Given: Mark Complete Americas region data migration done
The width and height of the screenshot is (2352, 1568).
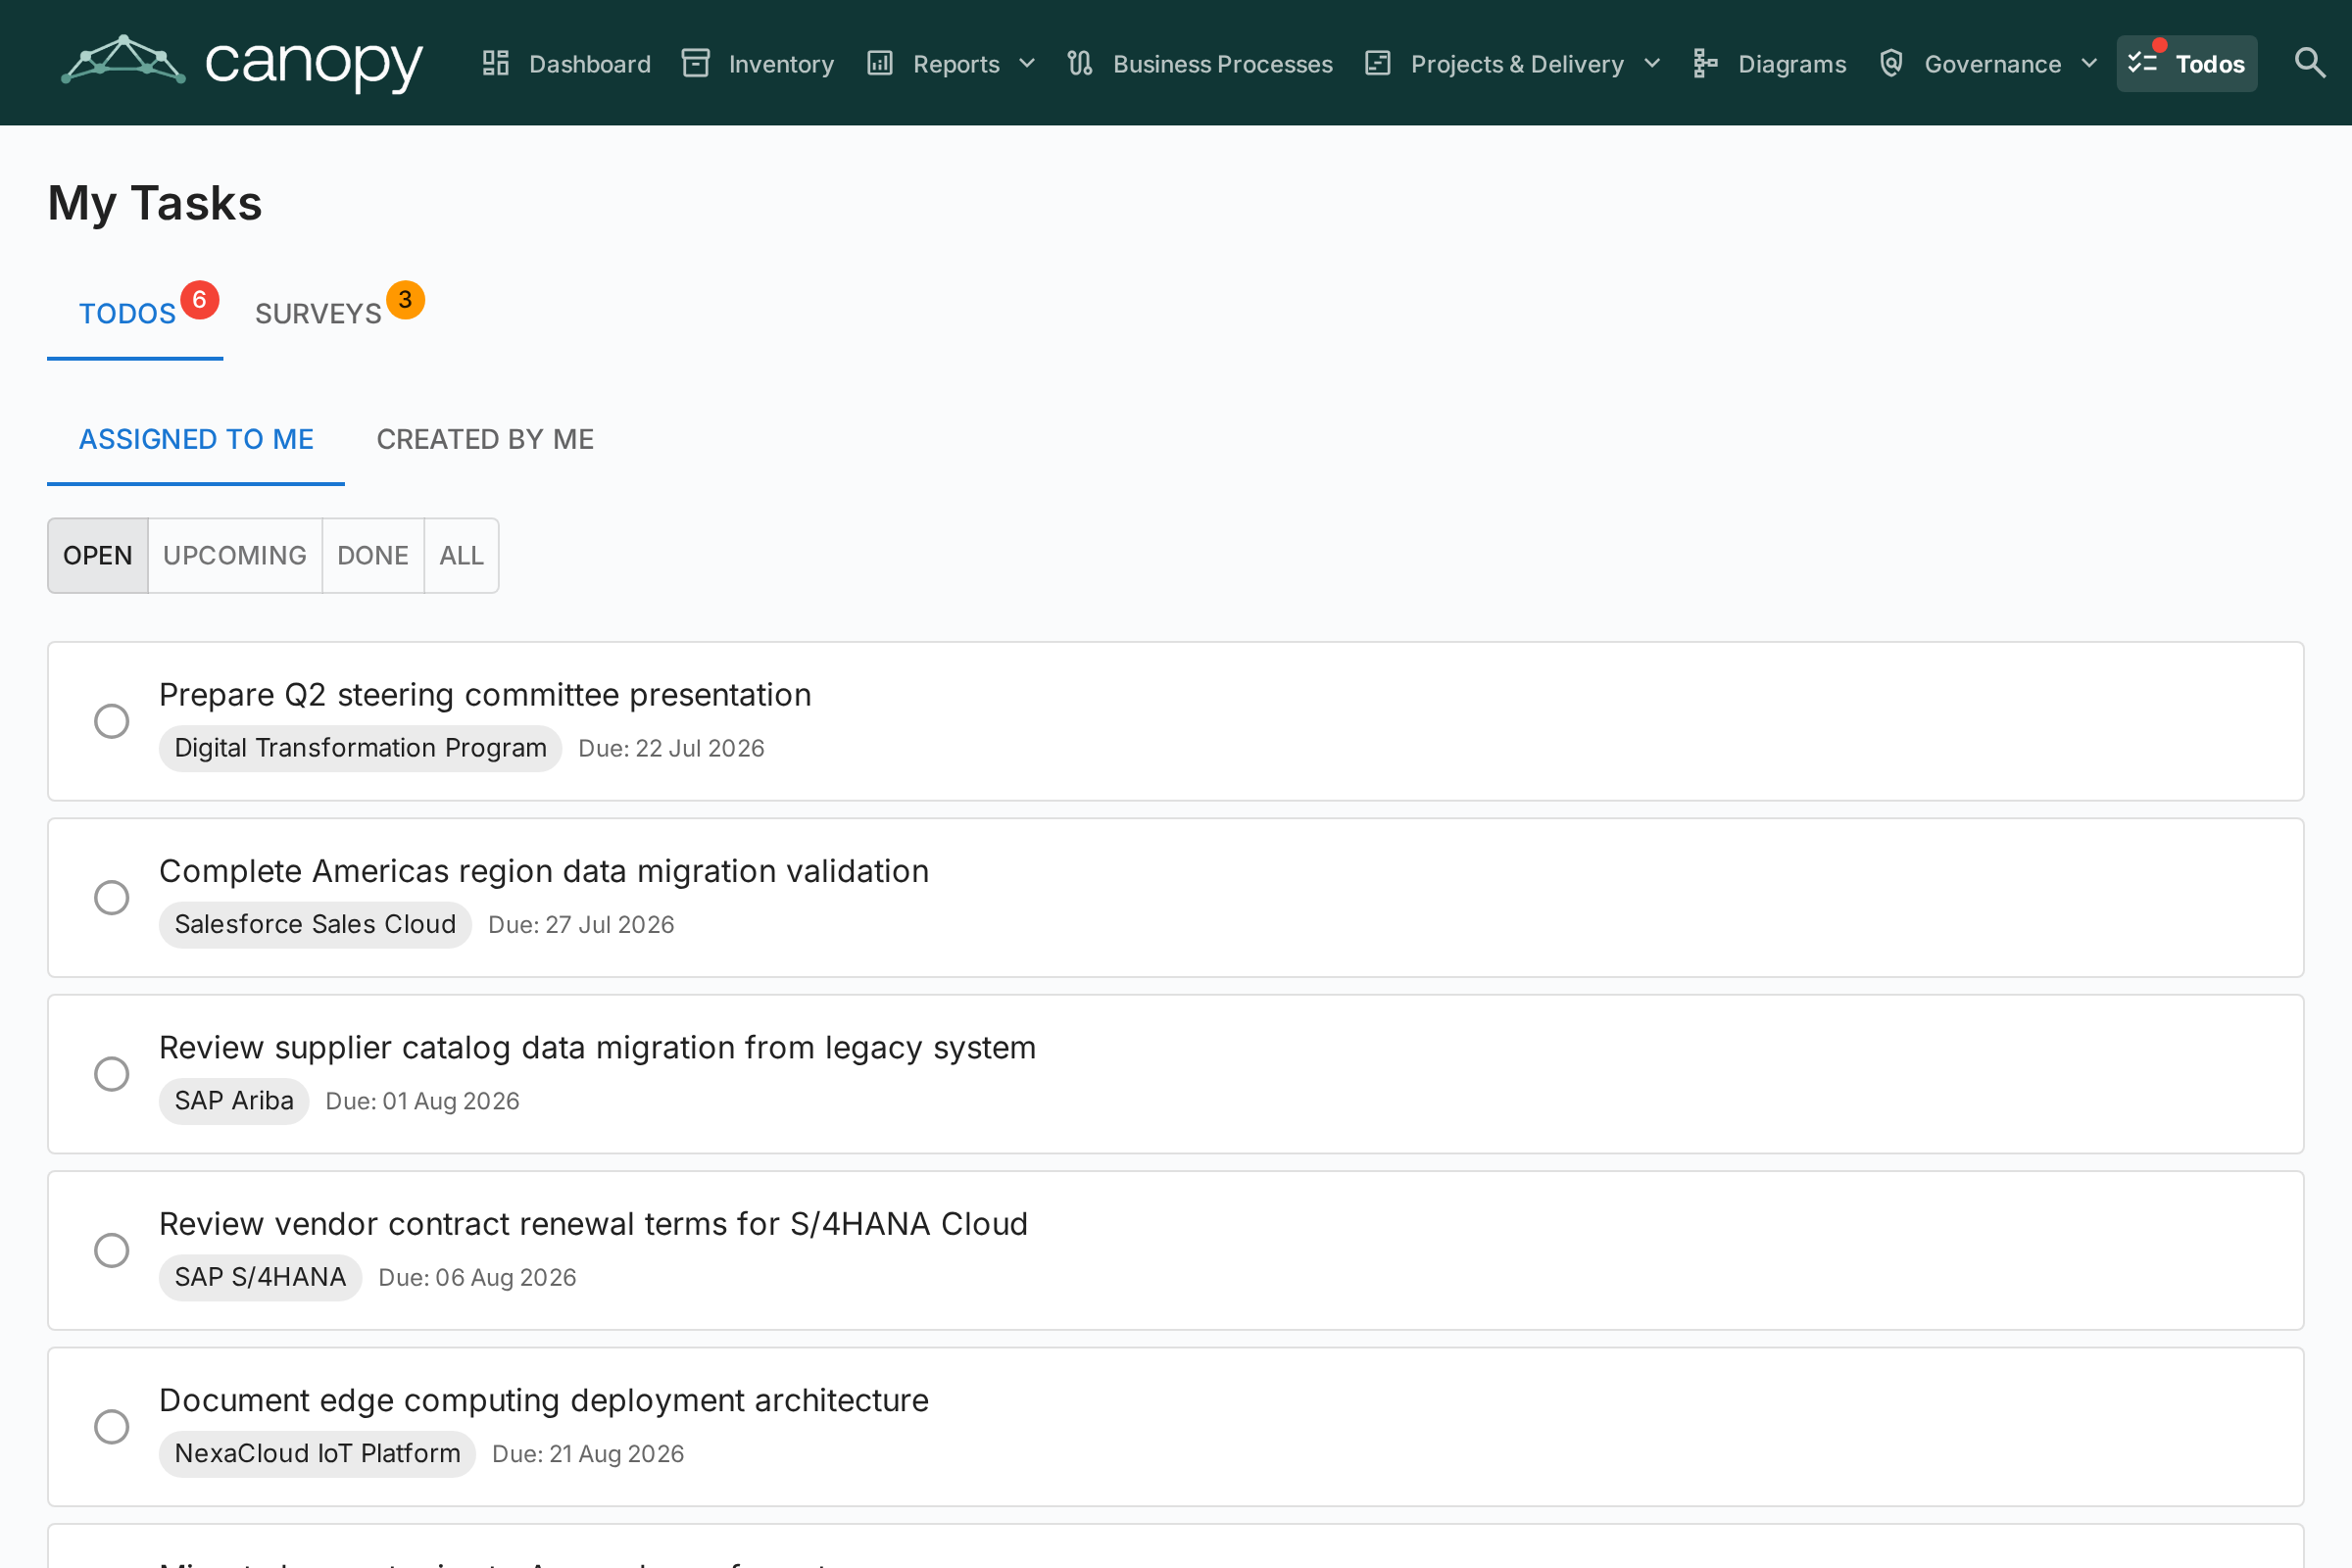Looking at the screenshot, I should point(112,898).
